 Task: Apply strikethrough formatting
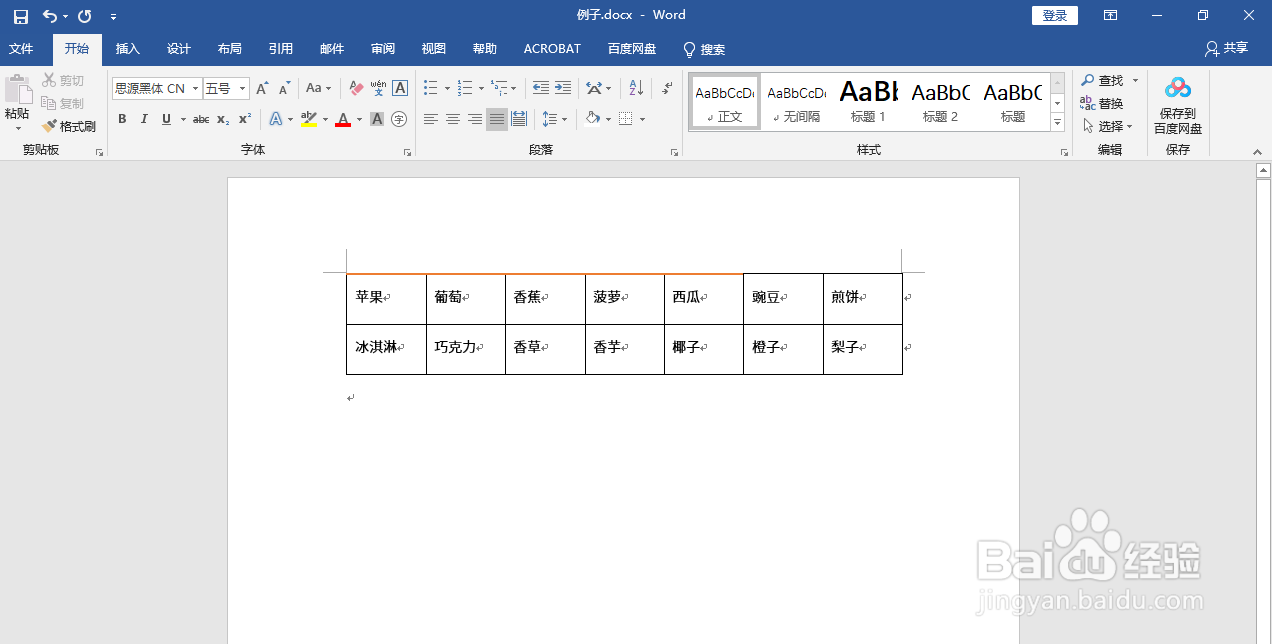(200, 119)
